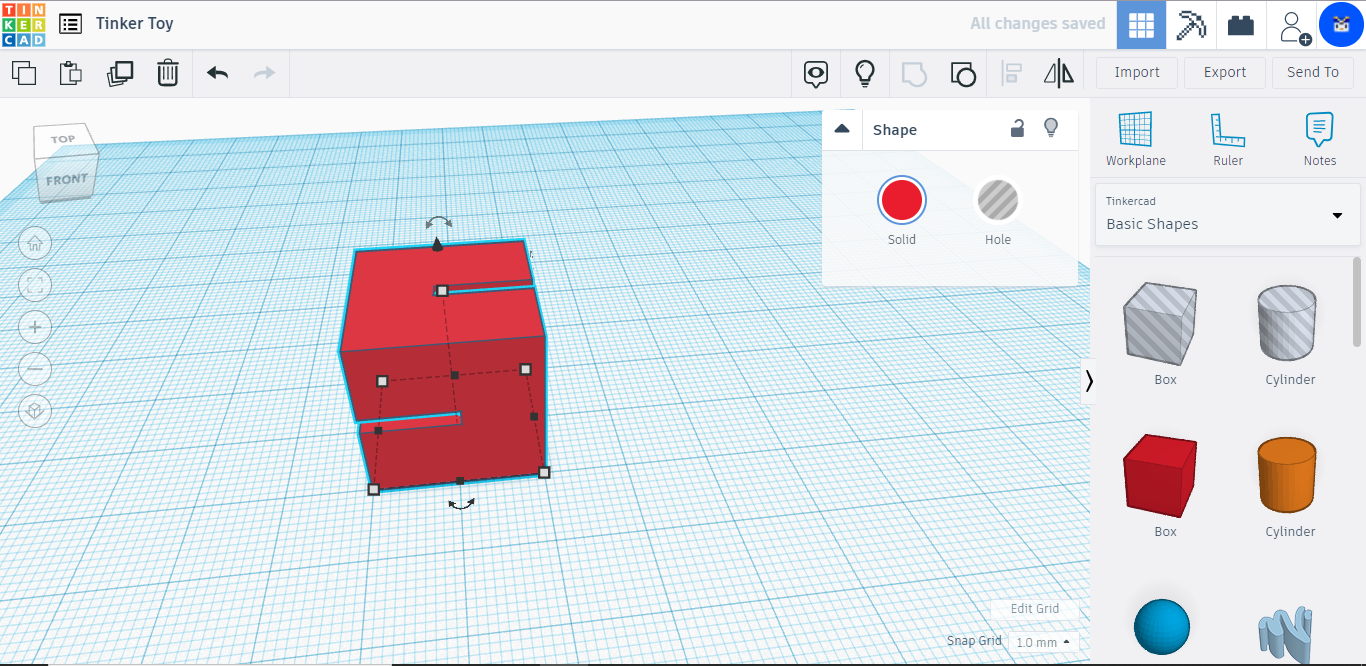Choose the red Solid color swatch
The width and height of the screenshot is (1366, 666).
click(x=901, y=200)
